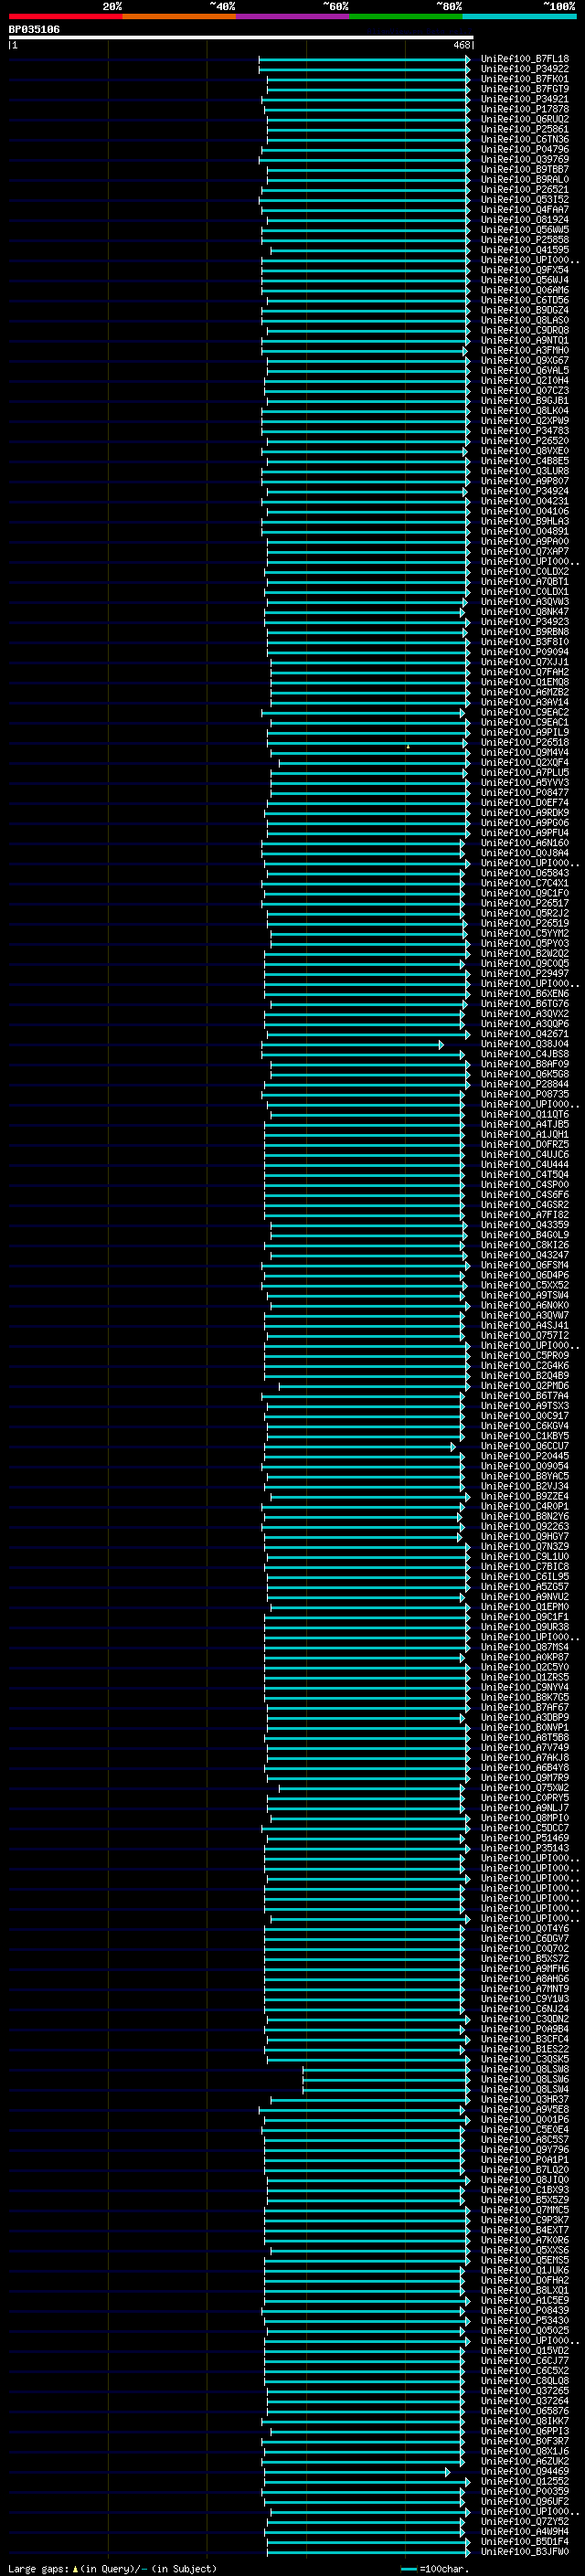Click alignment bar of UniRef100_Q2PMD6
The width and height of the screenshot is (585, 2576).
[373, 1386]
